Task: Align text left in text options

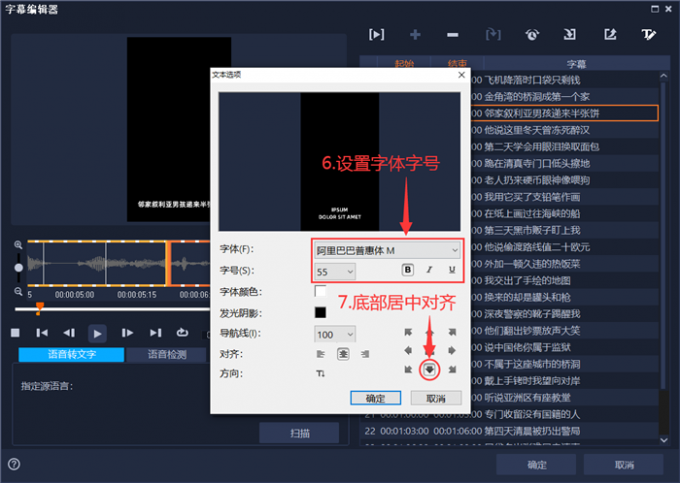Action: pos(320,354)
